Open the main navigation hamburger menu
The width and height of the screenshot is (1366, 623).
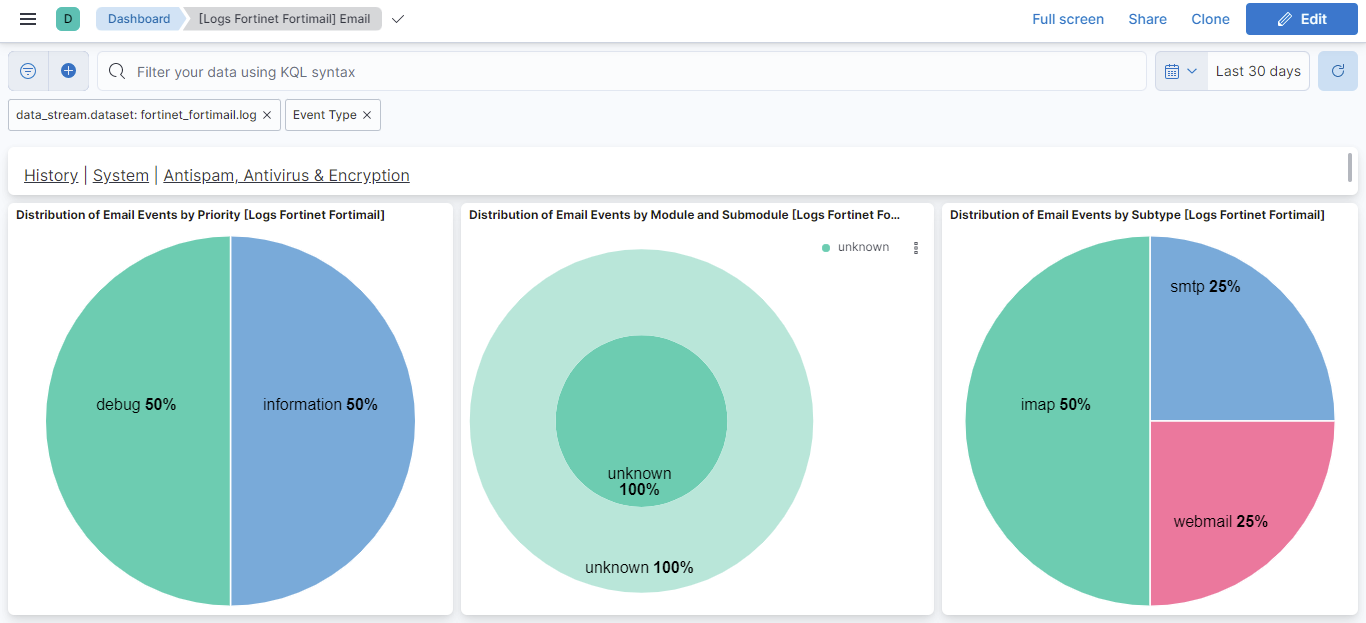click(27, 18)
